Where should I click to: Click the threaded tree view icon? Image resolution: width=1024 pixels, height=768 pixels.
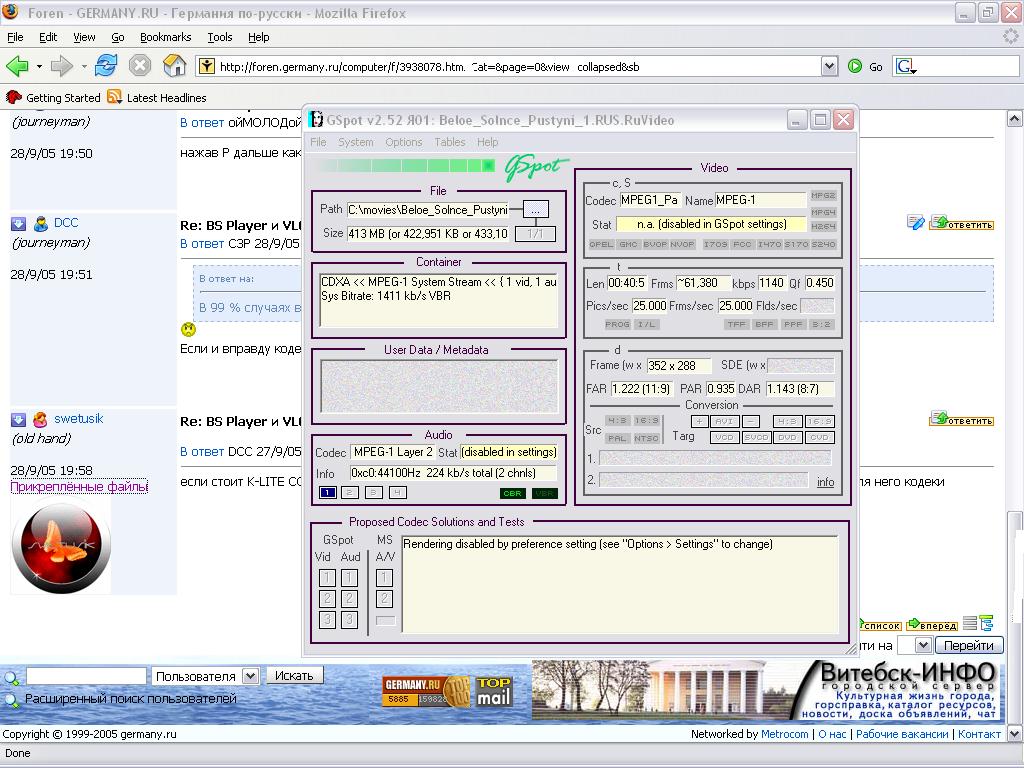[x=986, y=624]
